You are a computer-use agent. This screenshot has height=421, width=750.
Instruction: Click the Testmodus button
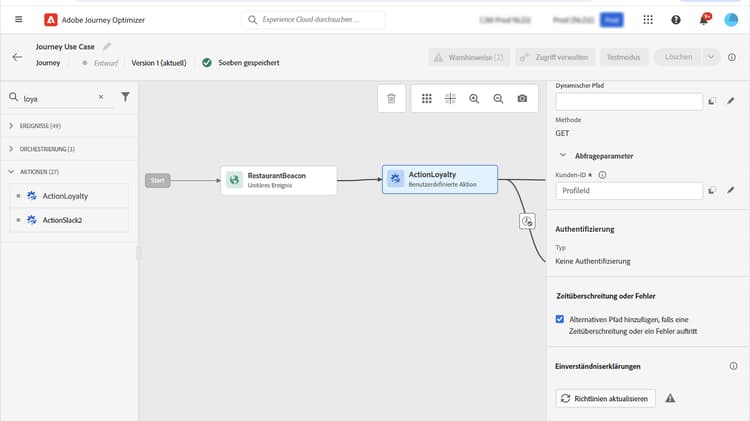(x=623, y=57)
